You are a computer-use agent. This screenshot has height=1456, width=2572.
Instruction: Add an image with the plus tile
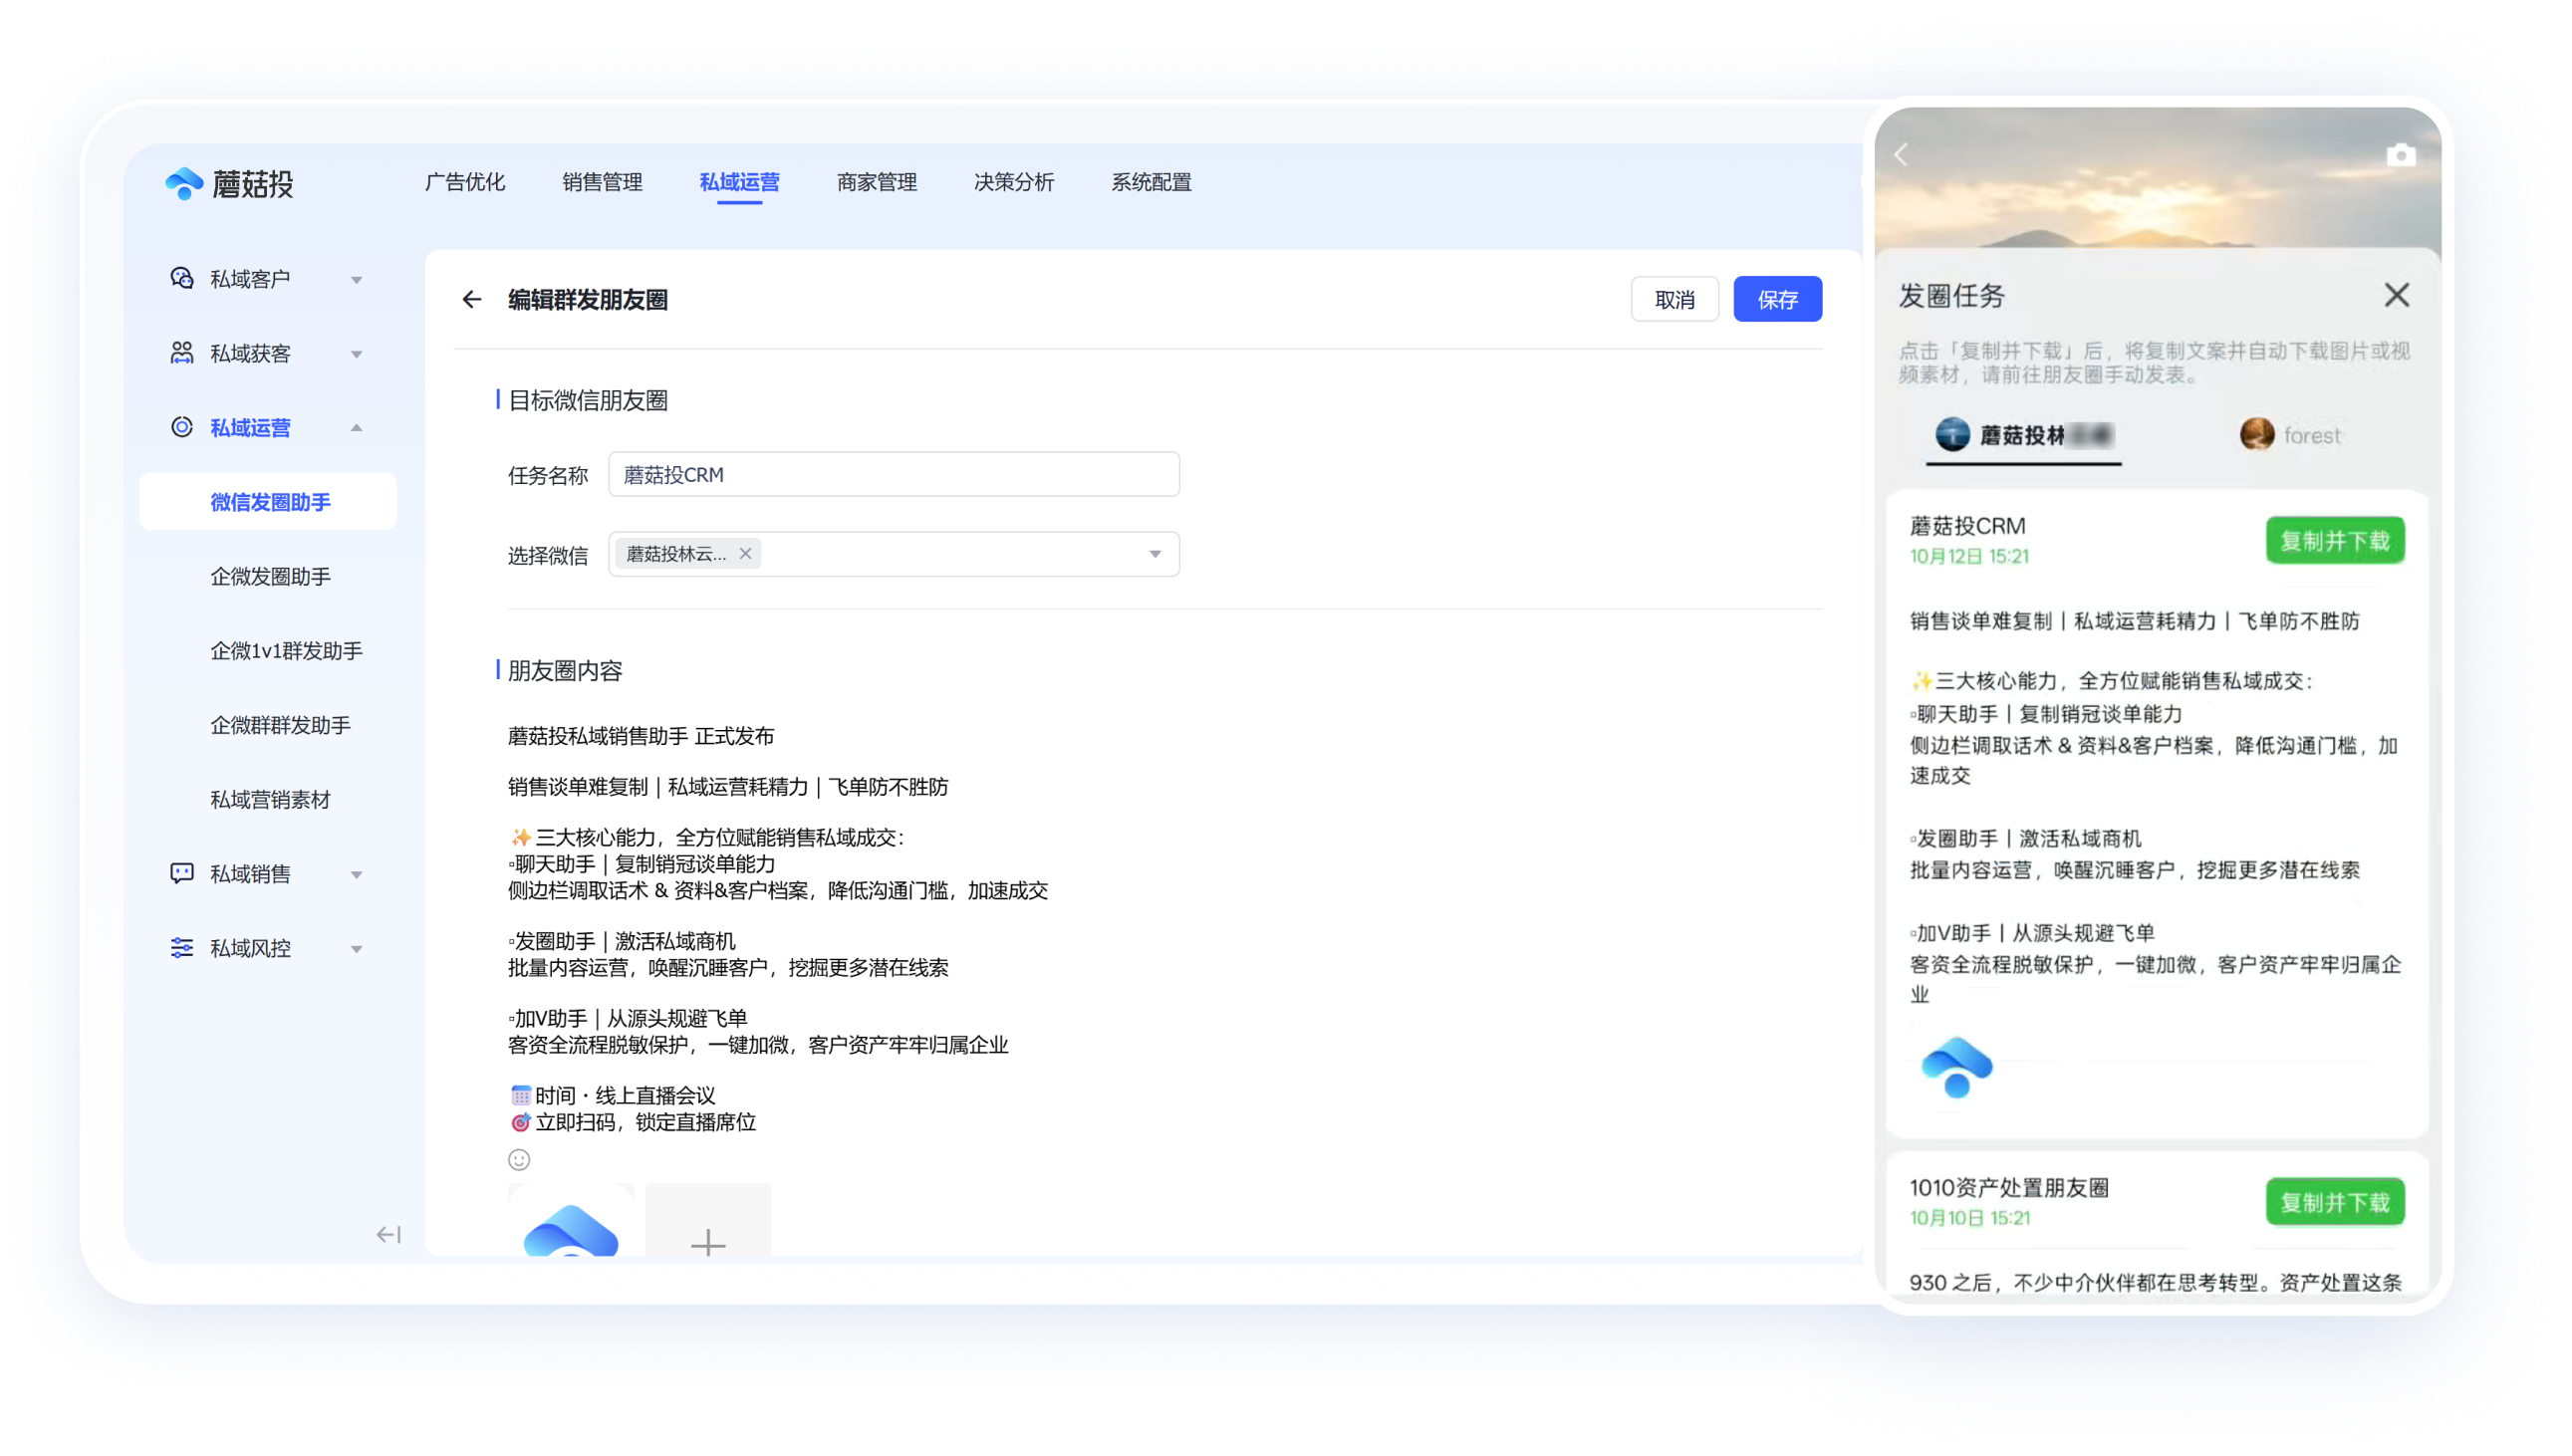[x=708, y=1221]
